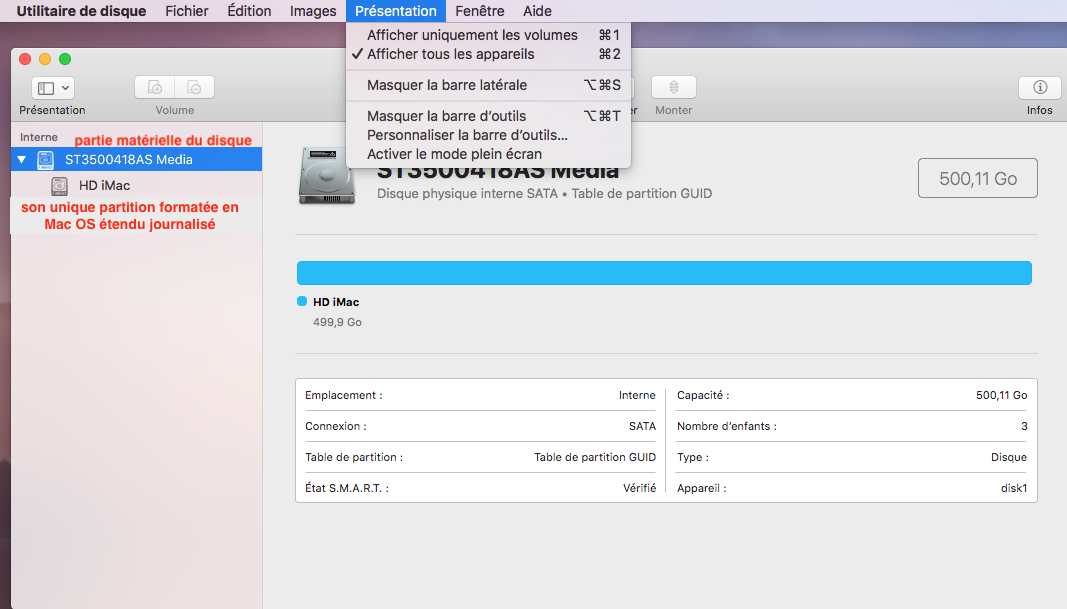Select Masquer la barre d'outils menu entry

click(446, 116)
